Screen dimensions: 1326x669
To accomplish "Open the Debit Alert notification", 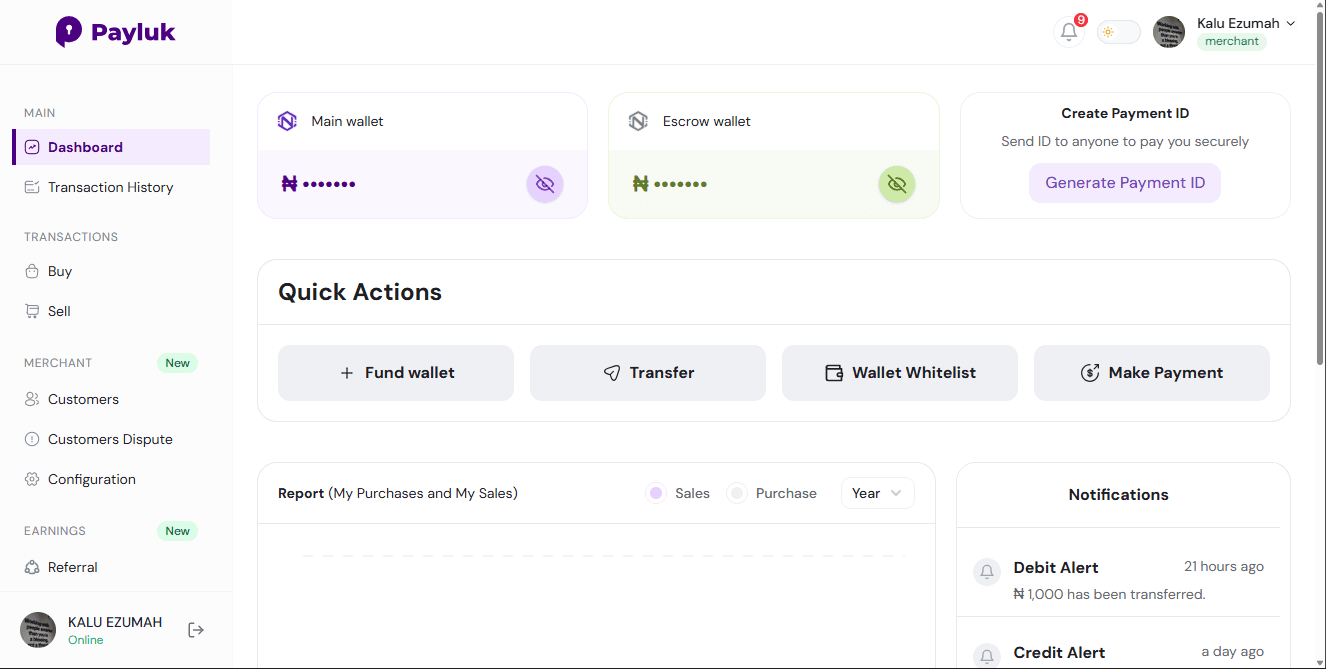I will click(x=1056, y=567).
